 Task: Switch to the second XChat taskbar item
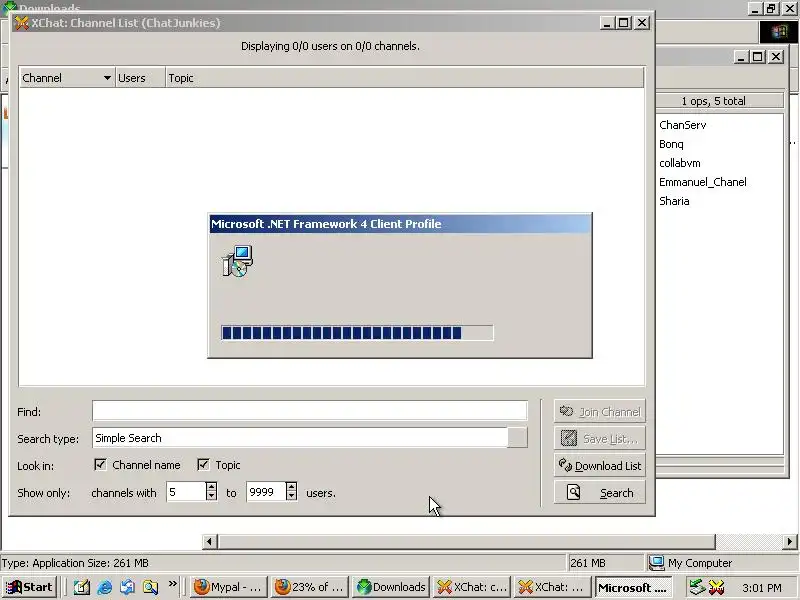pos(553,587)
